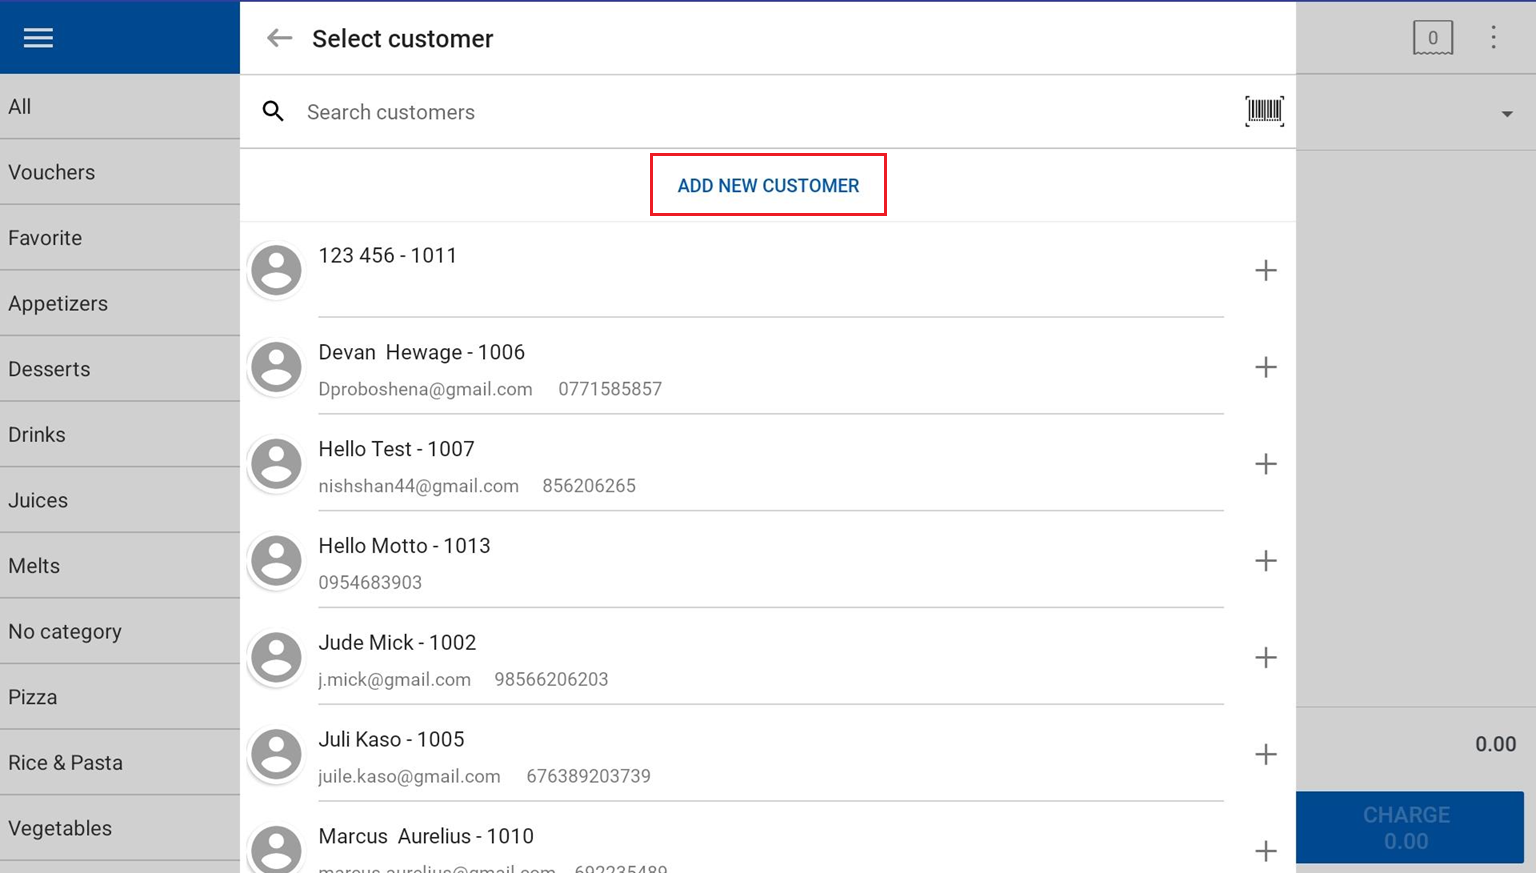Add Jude Mick using plus icon
The width and height of the screenshot is (1536, 873).
tap(1265, 657)
